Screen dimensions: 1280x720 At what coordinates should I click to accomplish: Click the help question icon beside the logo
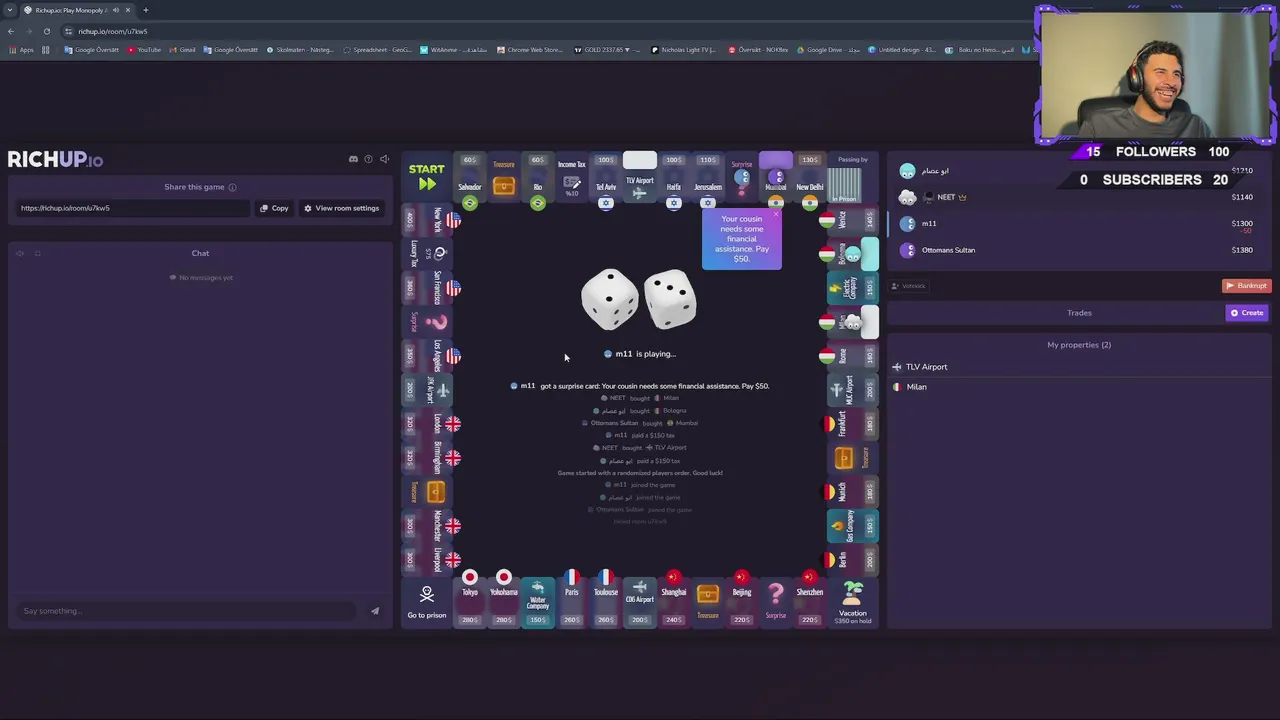coord(368,159)
